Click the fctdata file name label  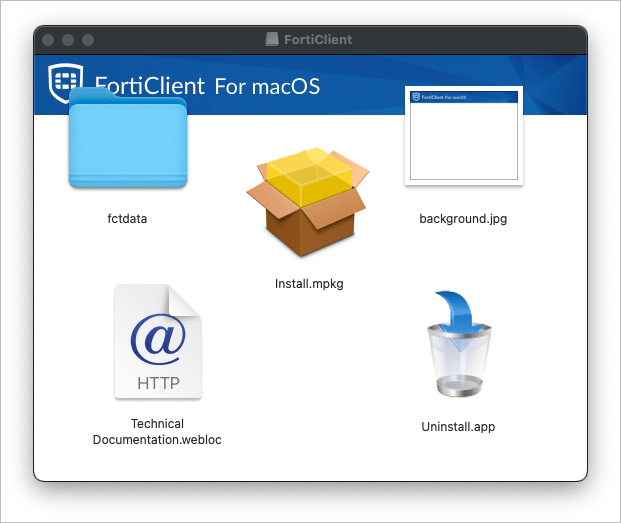click(127, 219)
